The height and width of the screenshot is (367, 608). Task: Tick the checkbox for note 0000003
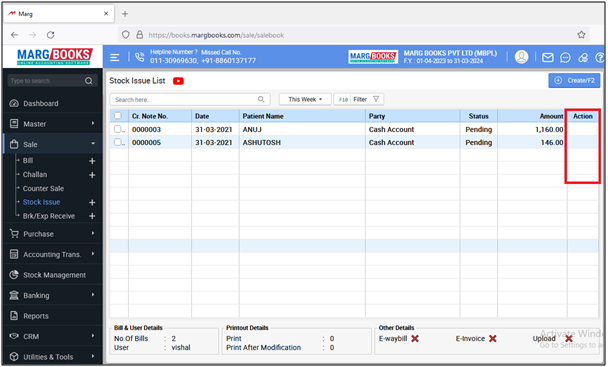(118, 129)
